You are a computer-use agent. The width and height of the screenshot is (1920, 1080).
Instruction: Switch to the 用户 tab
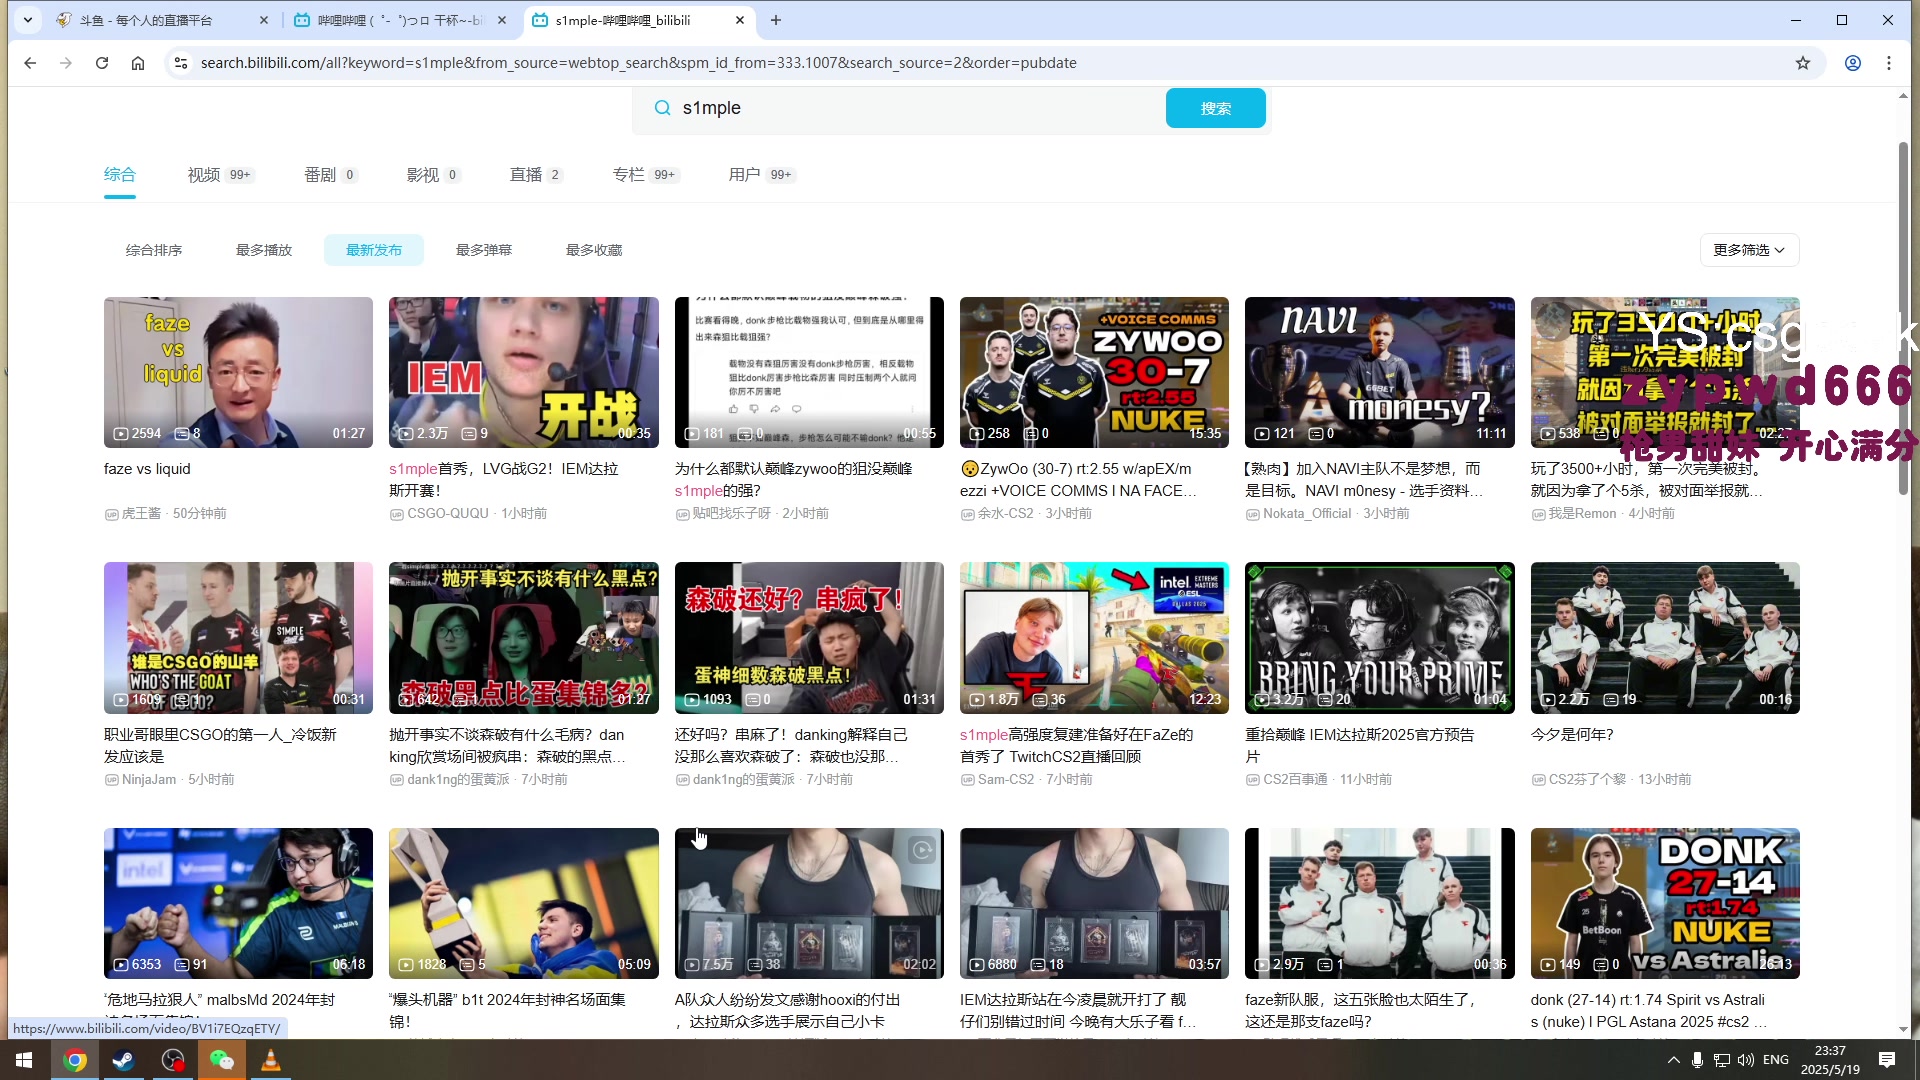762,175
